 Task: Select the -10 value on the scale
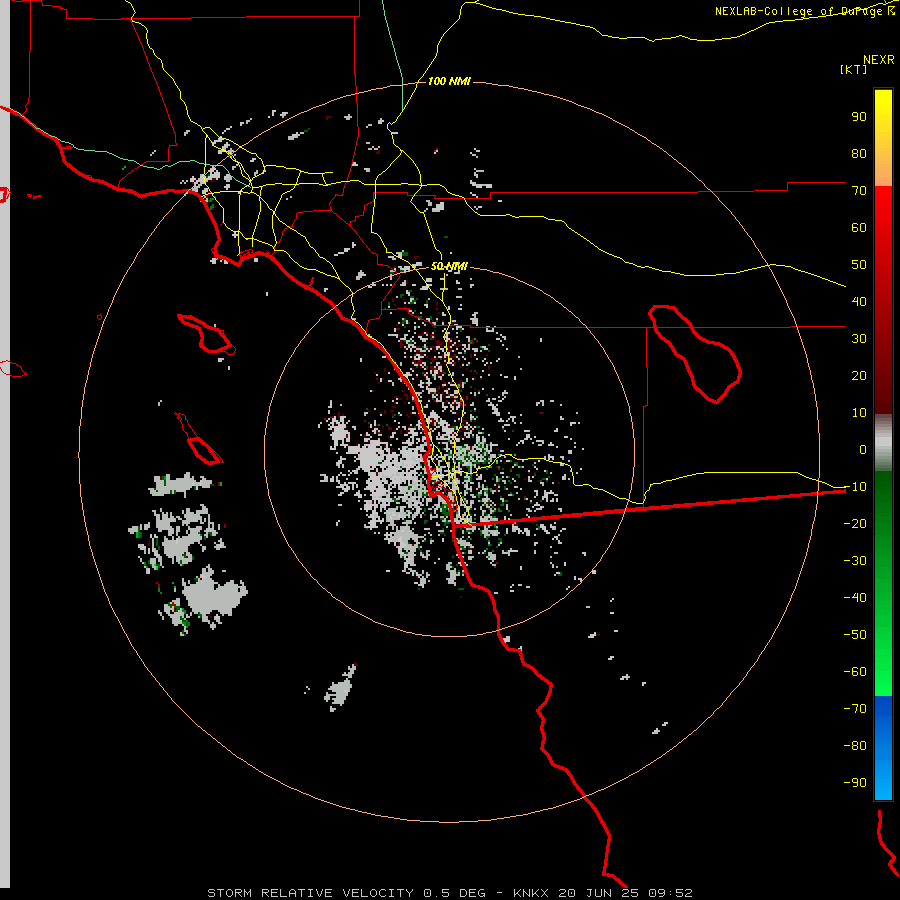pyautogui.click(x=855, y=487)
